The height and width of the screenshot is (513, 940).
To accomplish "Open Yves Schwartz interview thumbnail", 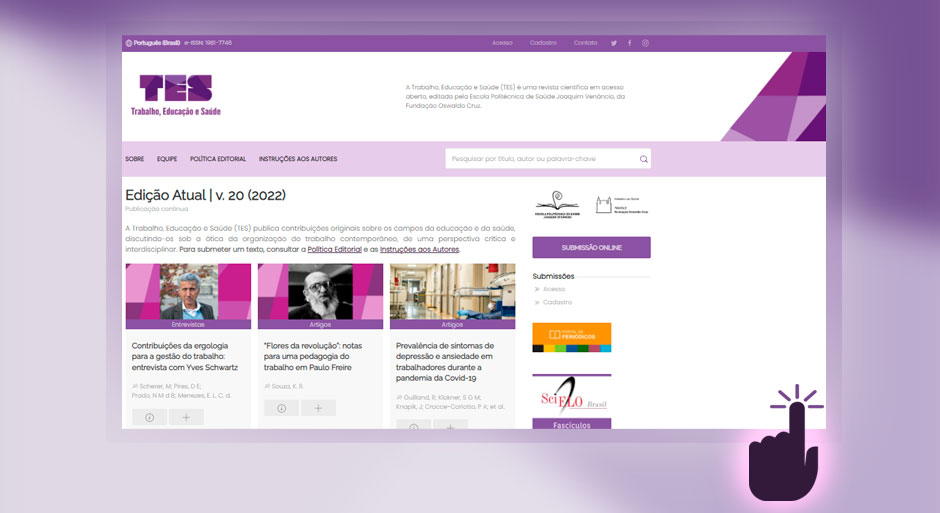I will coord(188,292).
